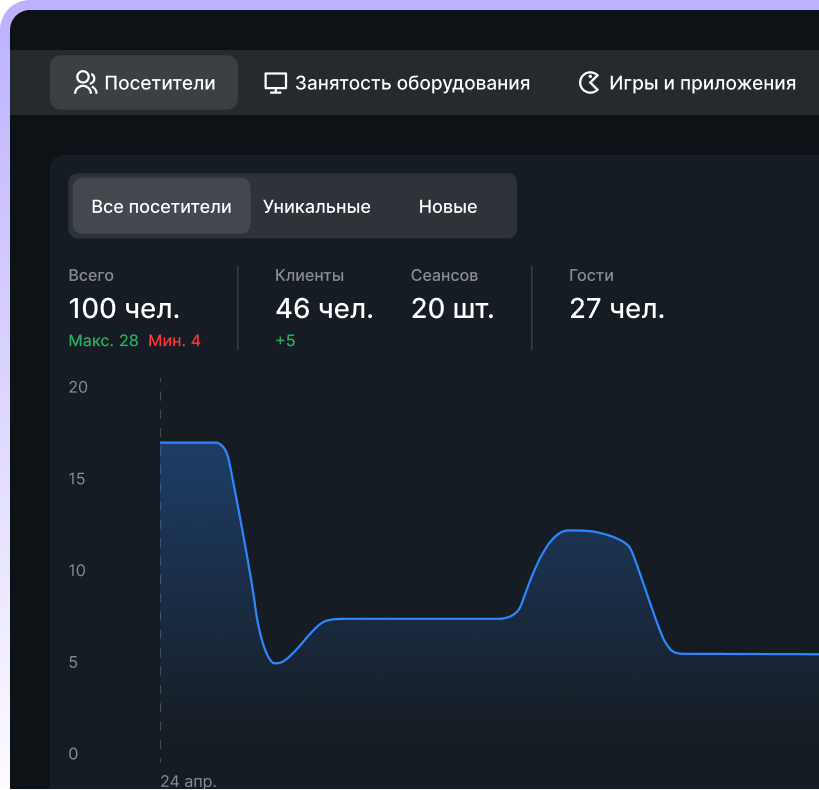
Task: Click the 5 y-axis label
Action: pos(73,663)
